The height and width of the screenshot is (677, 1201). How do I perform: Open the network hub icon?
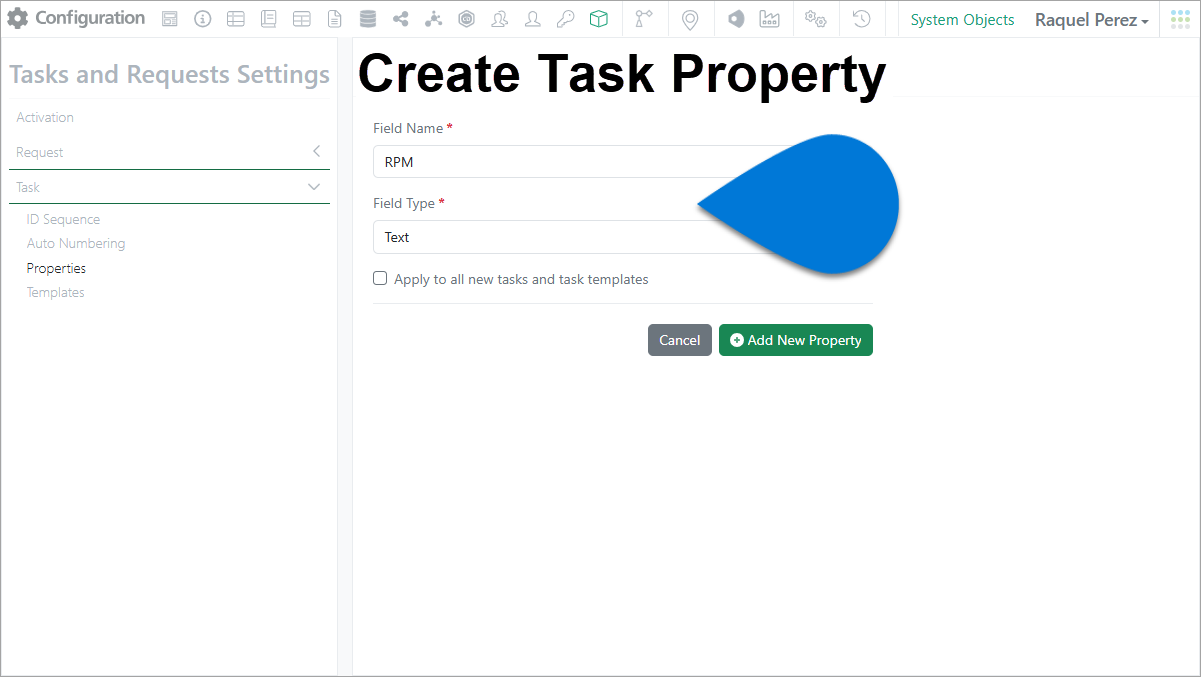[x=433, y=19]
